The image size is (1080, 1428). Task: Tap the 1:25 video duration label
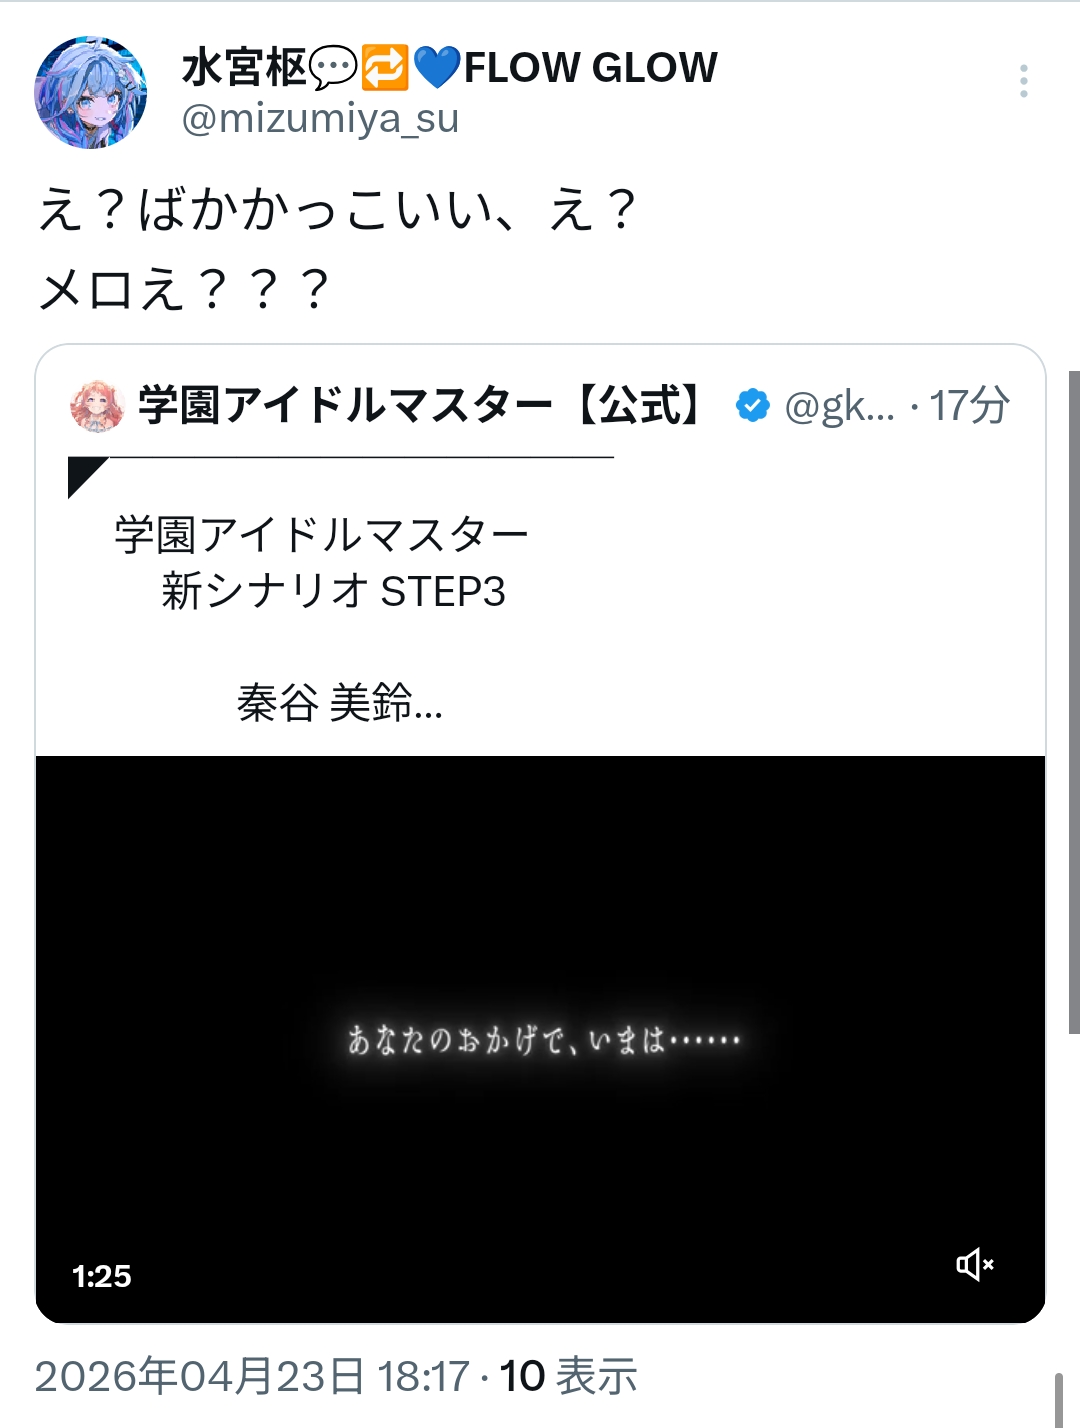point(102,1276)
